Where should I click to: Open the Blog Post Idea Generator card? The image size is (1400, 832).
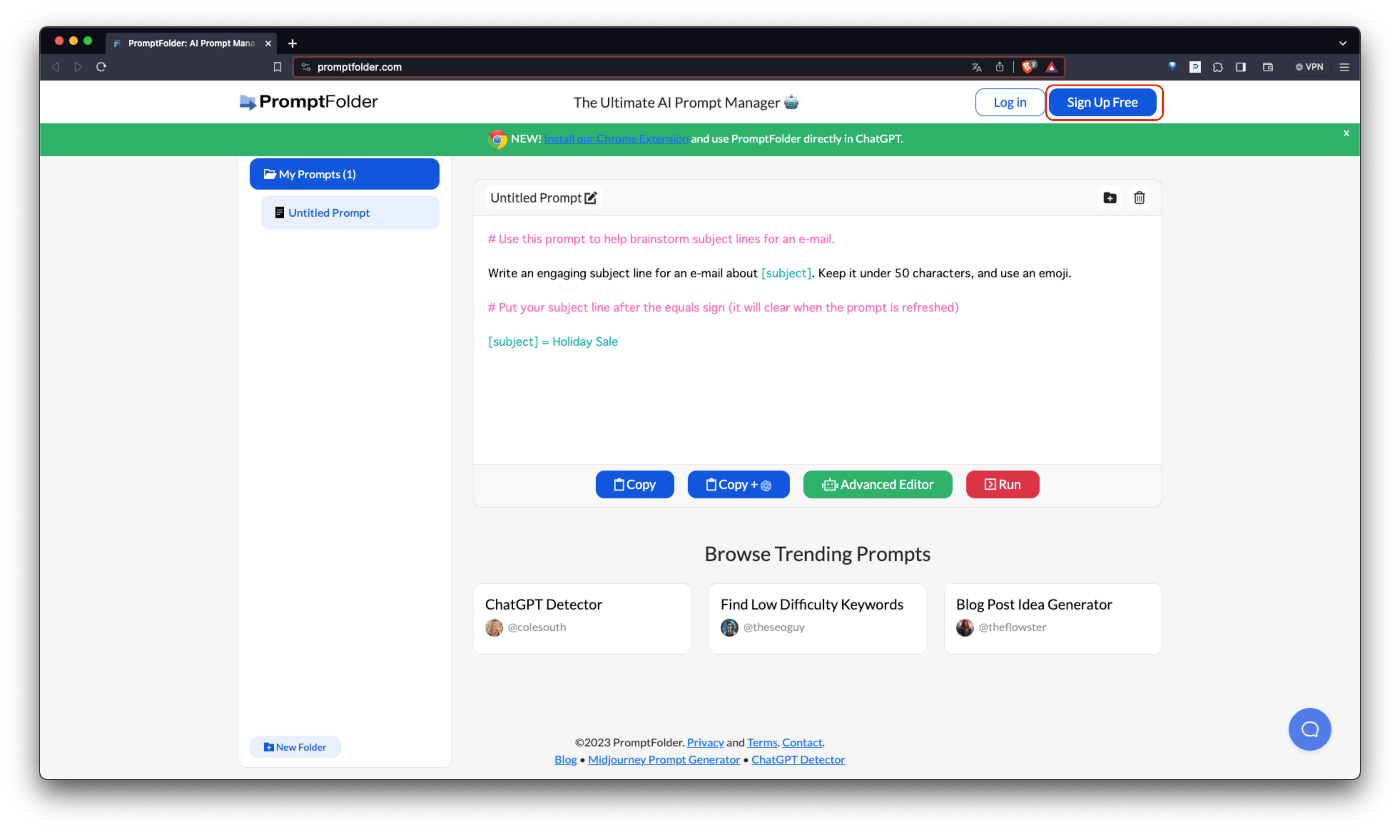(1053, 619)
